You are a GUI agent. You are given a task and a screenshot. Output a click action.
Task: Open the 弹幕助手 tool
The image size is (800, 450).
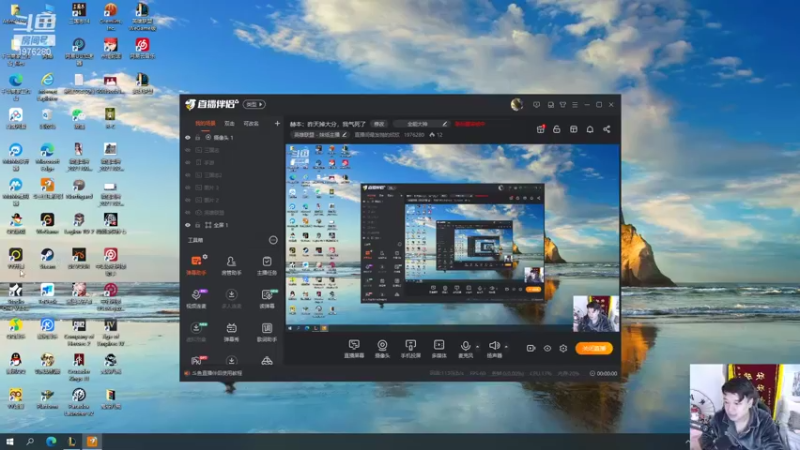(x=196, y=265)
